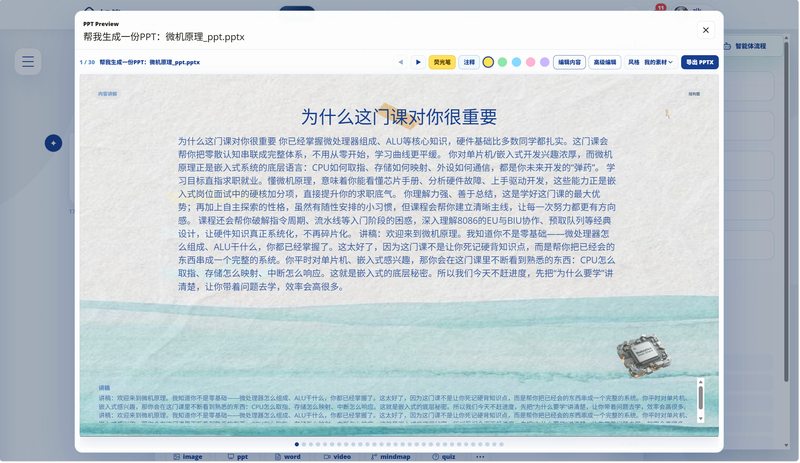Click the notes panel scrollbar thumb
Viewport: 800px width, 463px height.
701,398
